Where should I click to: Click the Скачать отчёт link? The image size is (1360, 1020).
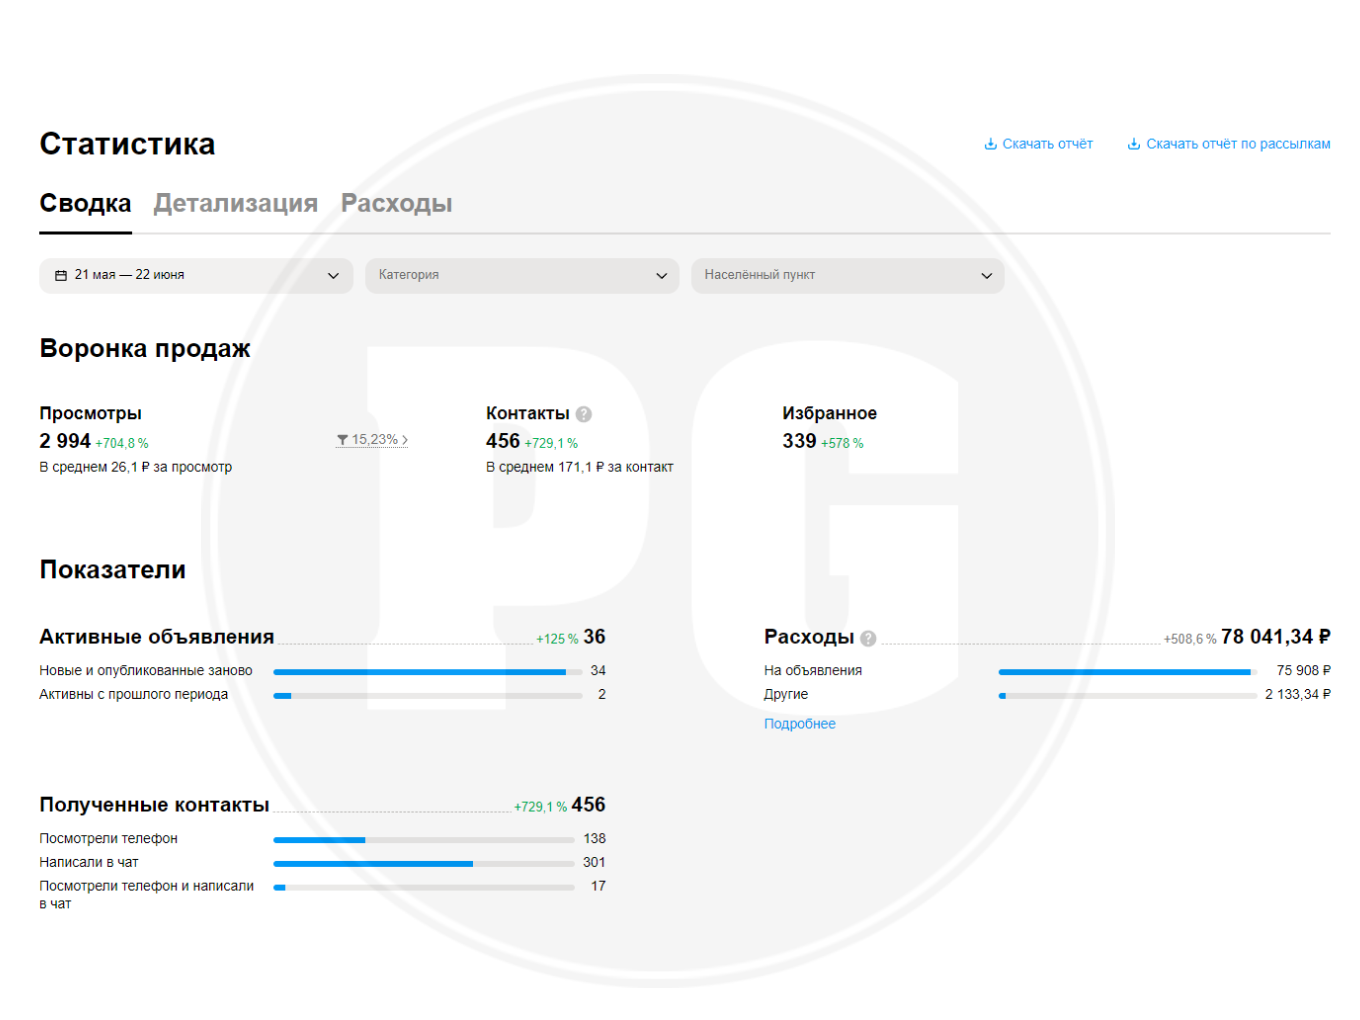pyautogui.click(x=1047, y=144)
